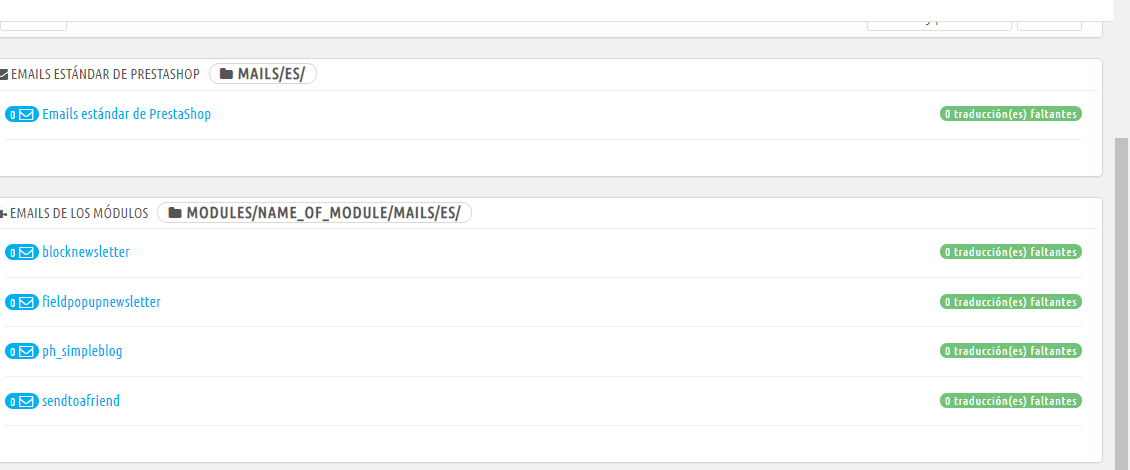The image size is (1130, 470).
Task: Click puzzle icon before EMAILS DE LOS MÓDULOS heading
Action: pos(4,213)
